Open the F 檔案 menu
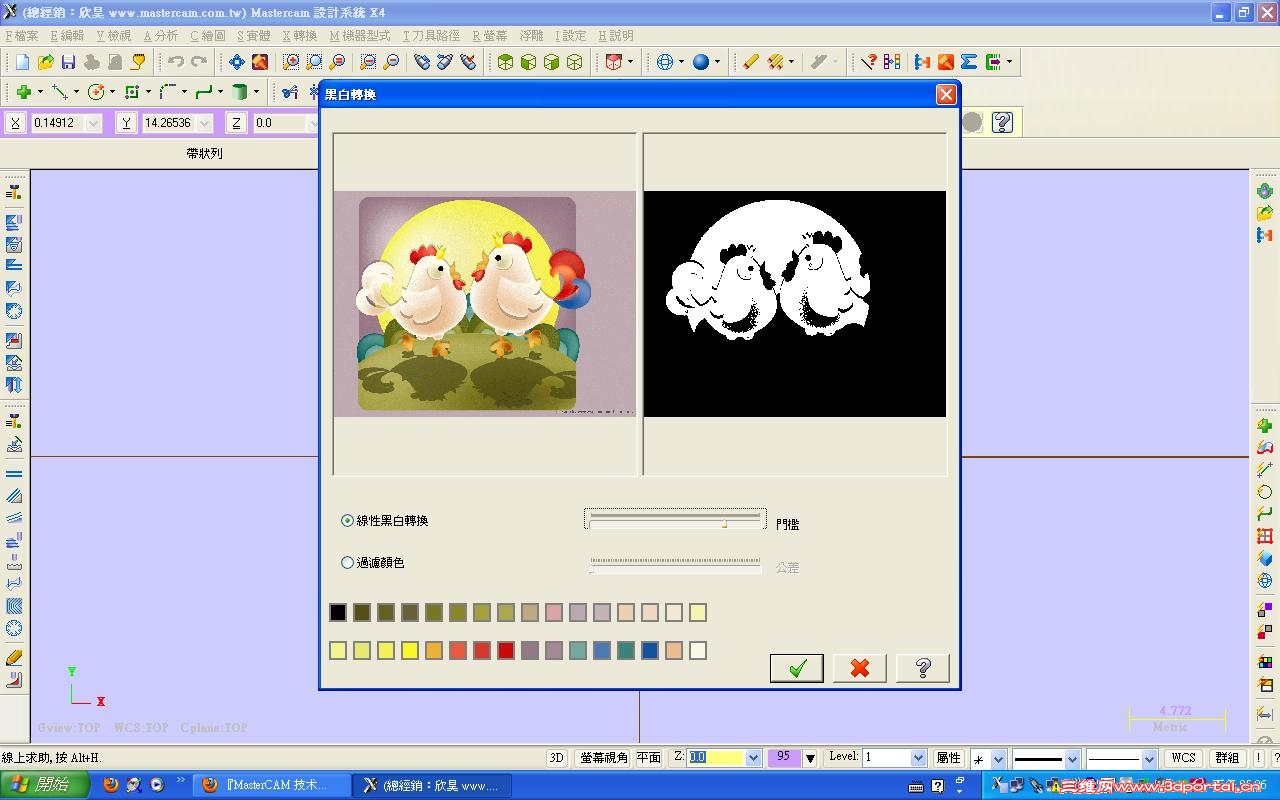This screenshot has width=1280, height=800. click(x=22, y=36)
